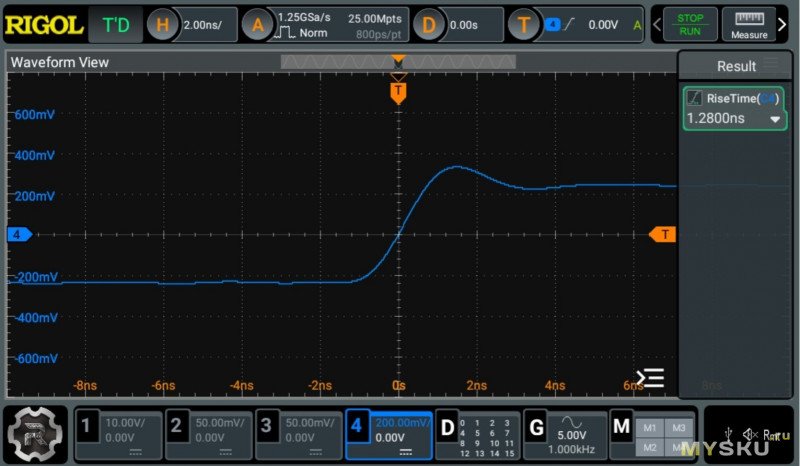The height and width of the screenshot is (466, 800).
Task: Open trigger settings (T icon)
Action: (x=525, y=25)
